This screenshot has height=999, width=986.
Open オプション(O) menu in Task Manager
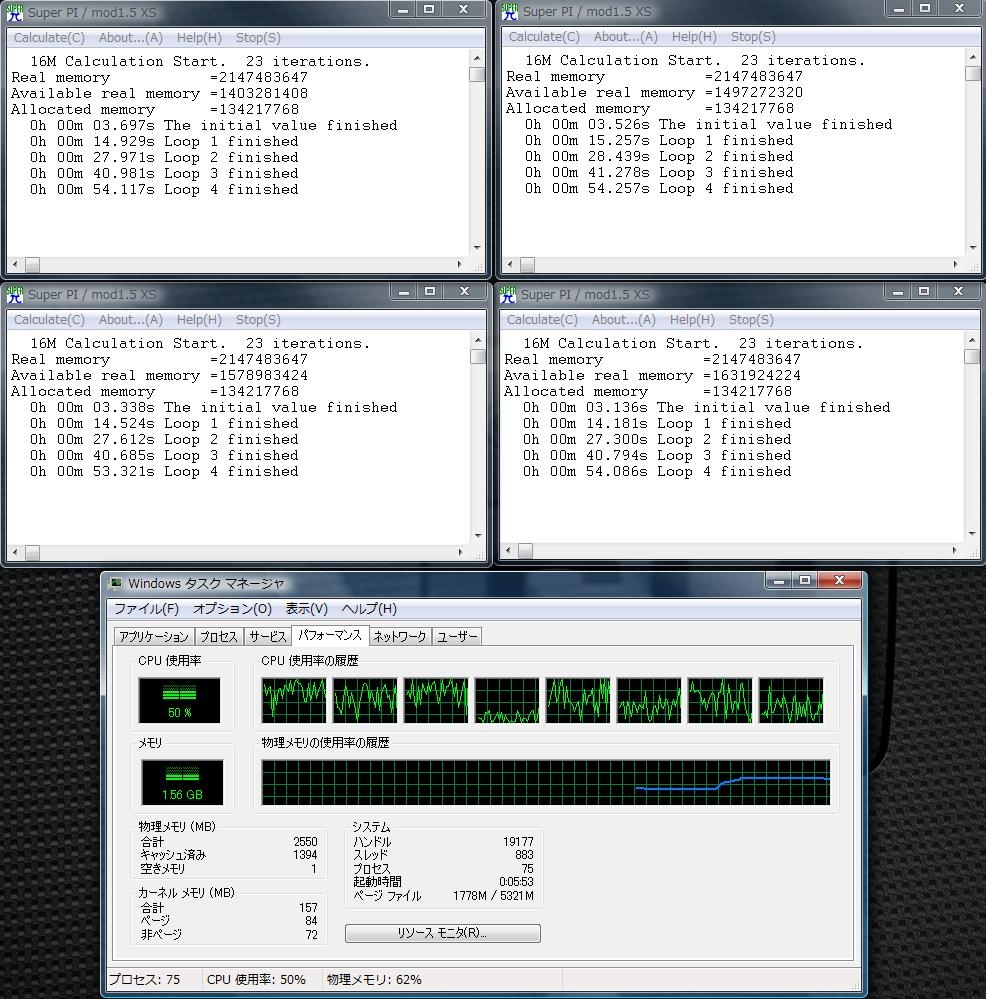point(232,608)
